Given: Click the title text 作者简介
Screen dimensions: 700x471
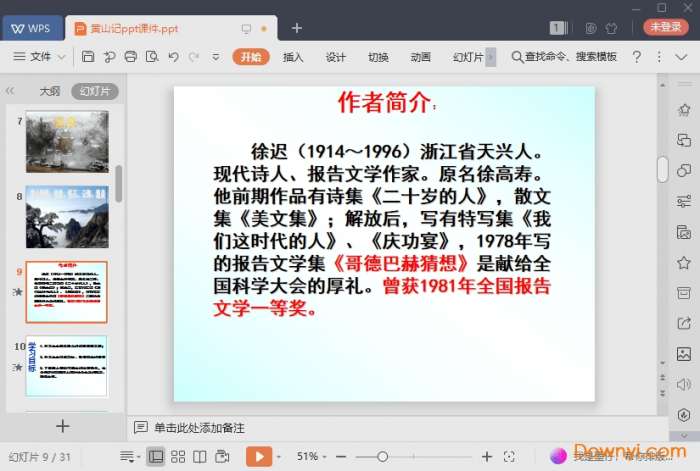Looking at the screenshot, I should (x=384, y=103).
